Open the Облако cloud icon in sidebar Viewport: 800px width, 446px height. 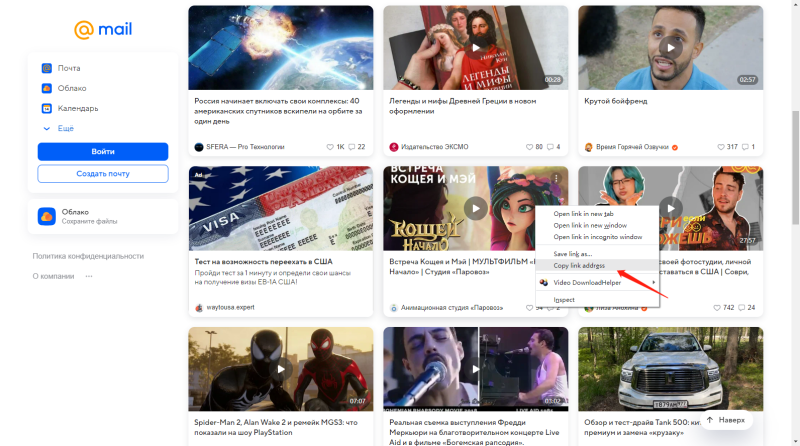pos(46,88)
